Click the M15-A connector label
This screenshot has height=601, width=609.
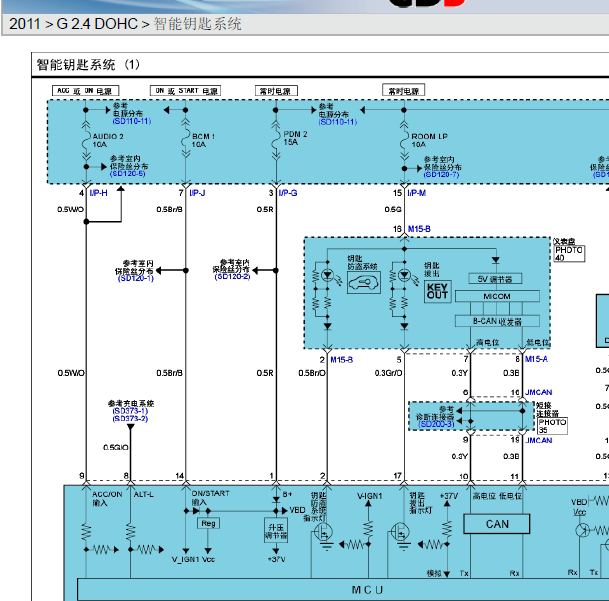click(536, 359)
